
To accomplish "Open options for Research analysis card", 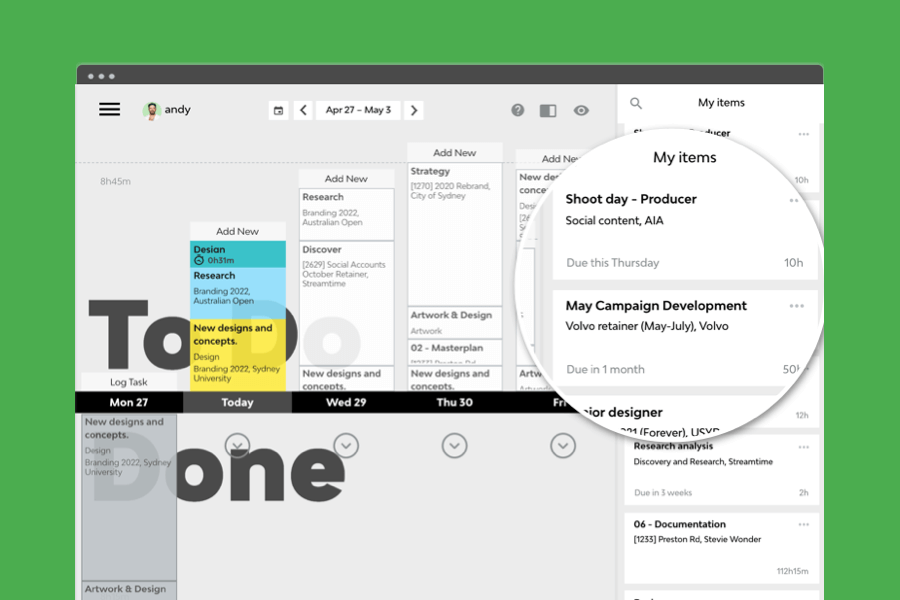I will (804, 447).
